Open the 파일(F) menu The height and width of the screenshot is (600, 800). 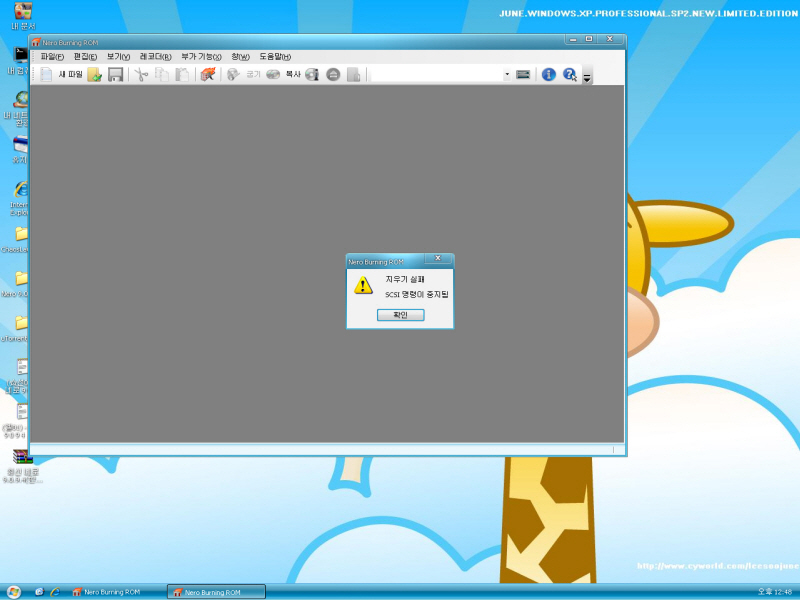tap(52, 57)
